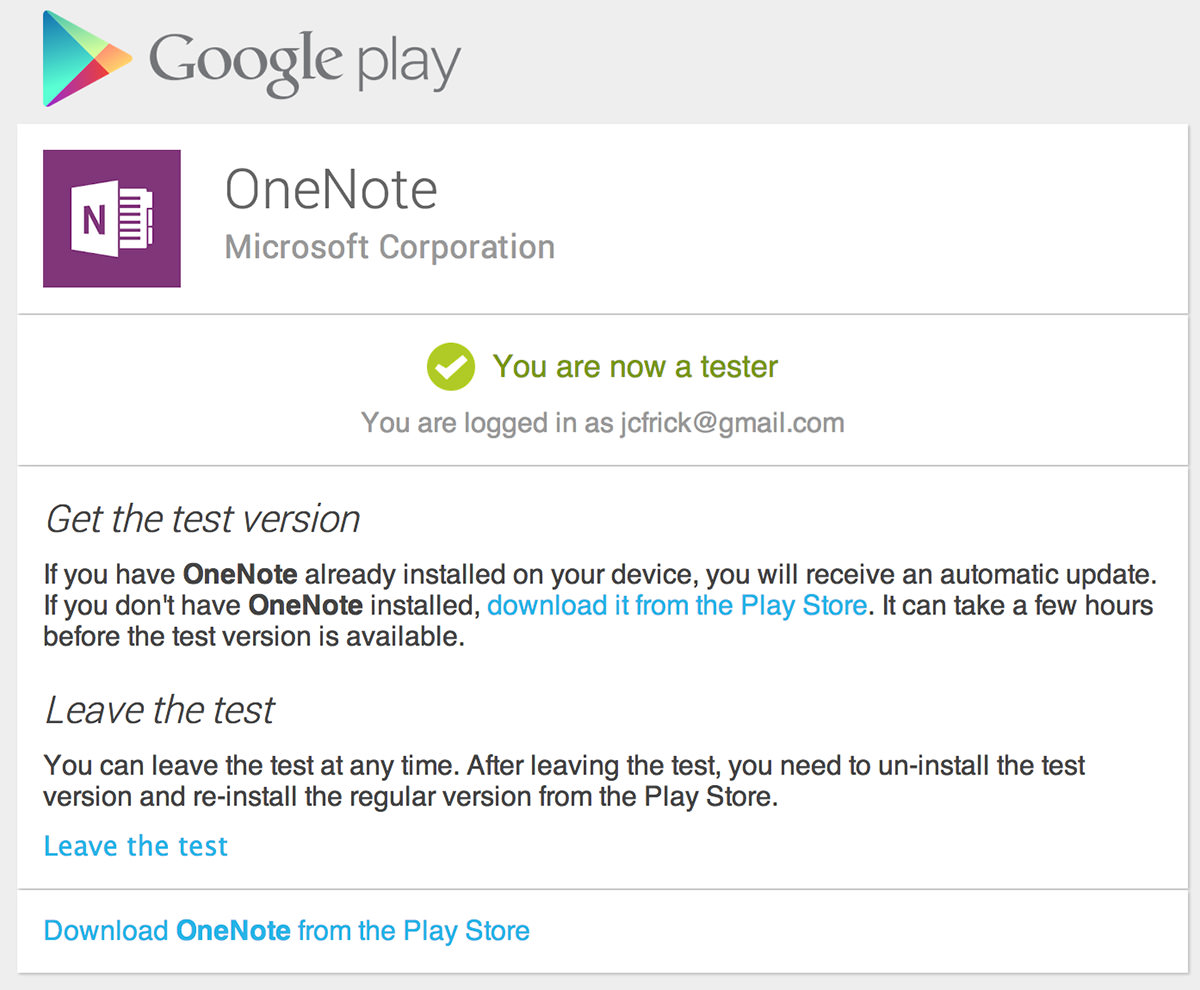Screen dimensions: 1200x990
Task: Click the Google play wordmark text
Action: click(x=305, y=62)
